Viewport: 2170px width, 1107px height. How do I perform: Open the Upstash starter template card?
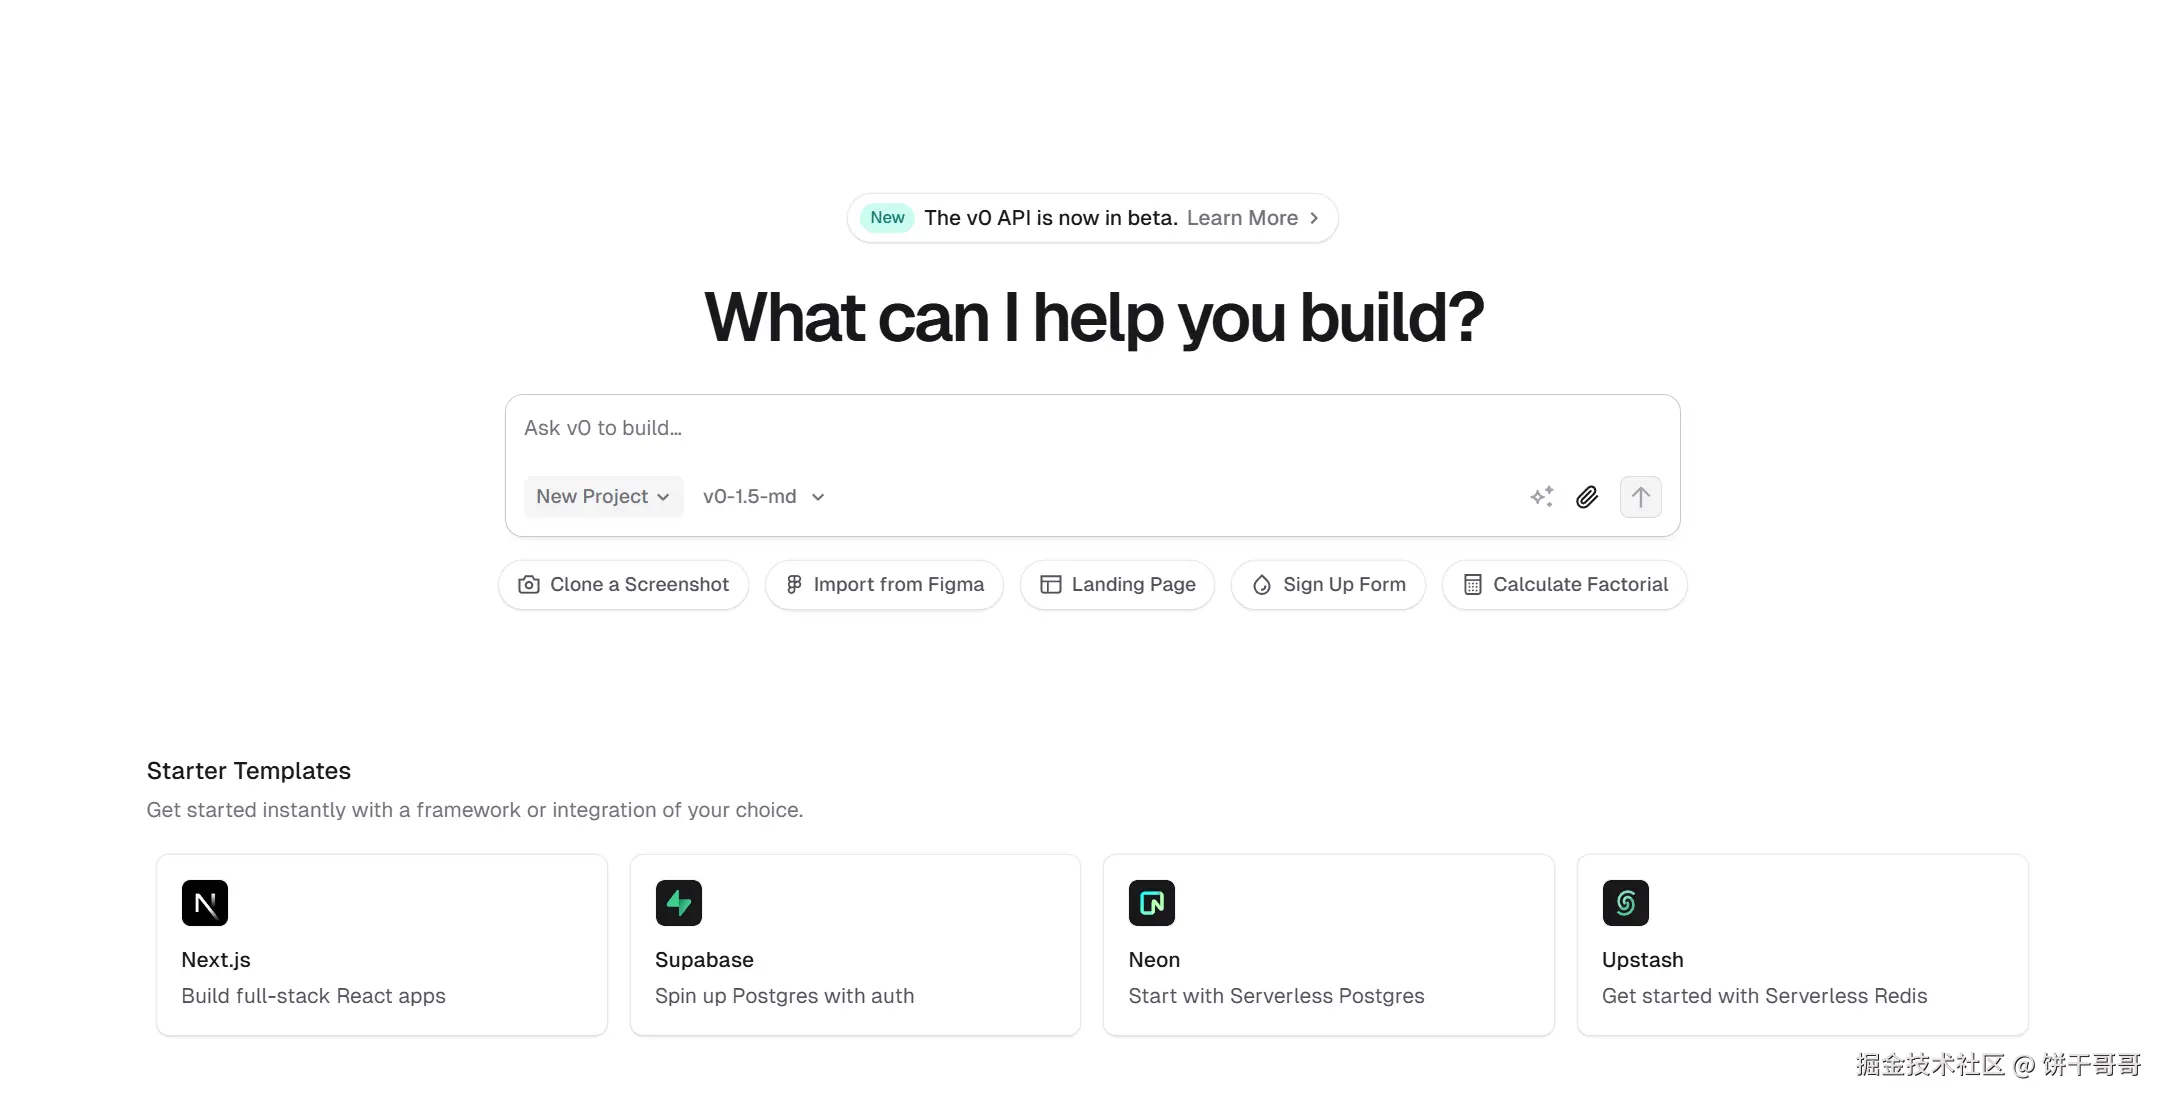pyautogui.click(x=1802, y=945)
